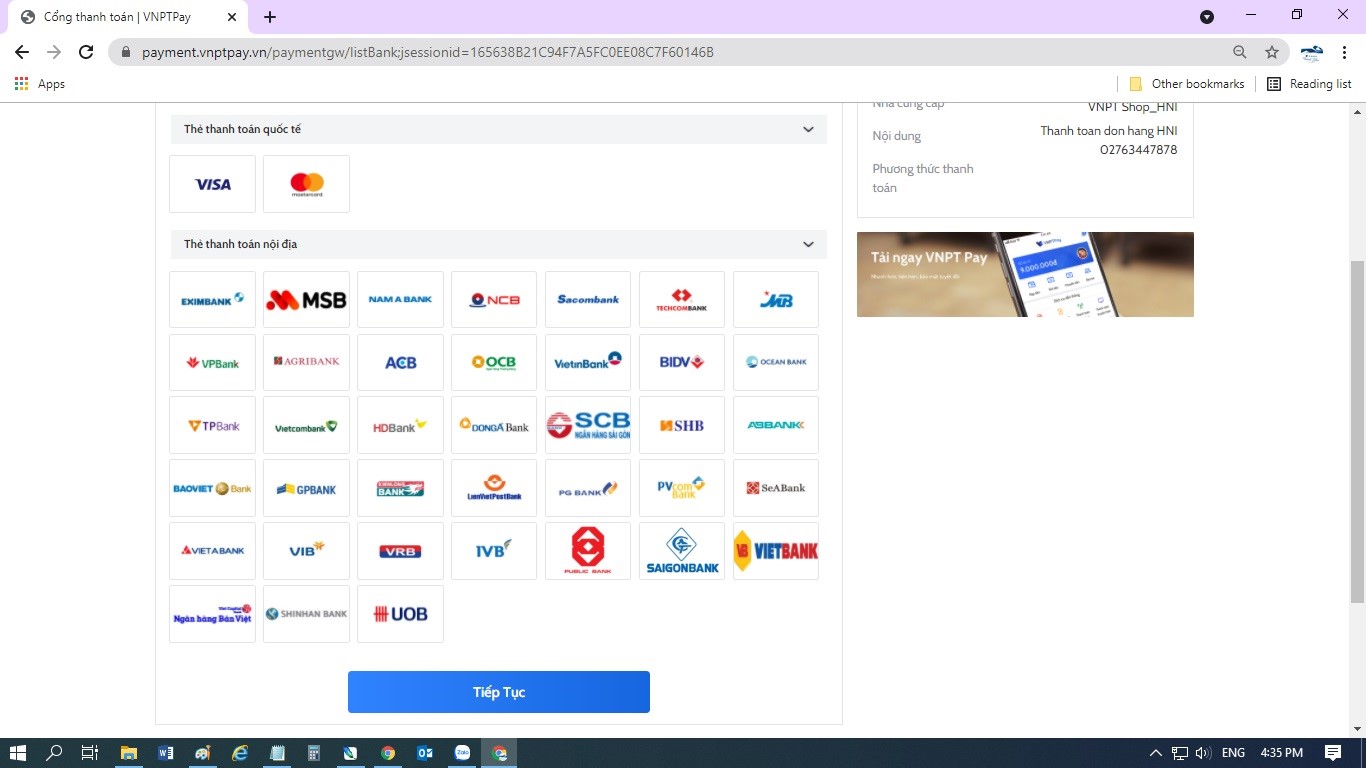Select the Visa card payment option
The image size is (1366, 768).
[x=212, y=184]
